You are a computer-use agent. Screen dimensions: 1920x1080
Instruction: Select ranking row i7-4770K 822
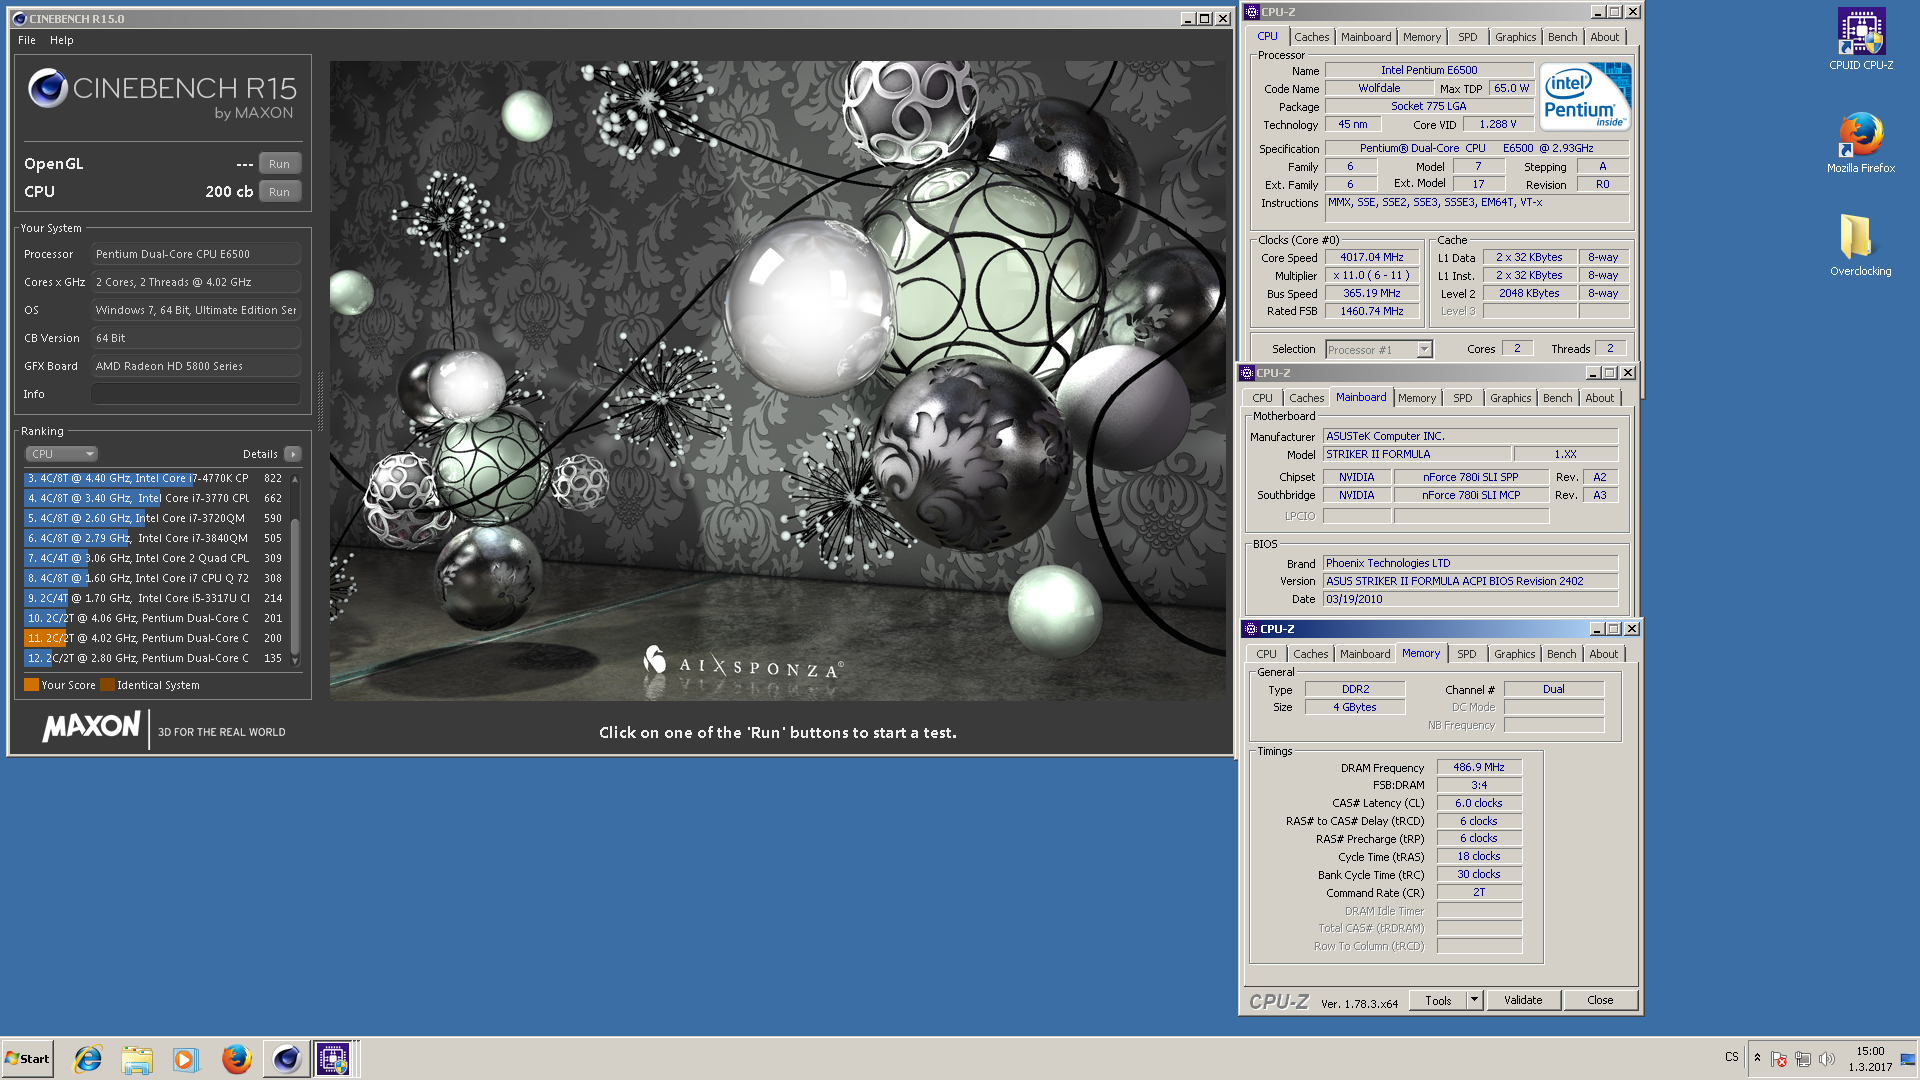click(156, 478)
